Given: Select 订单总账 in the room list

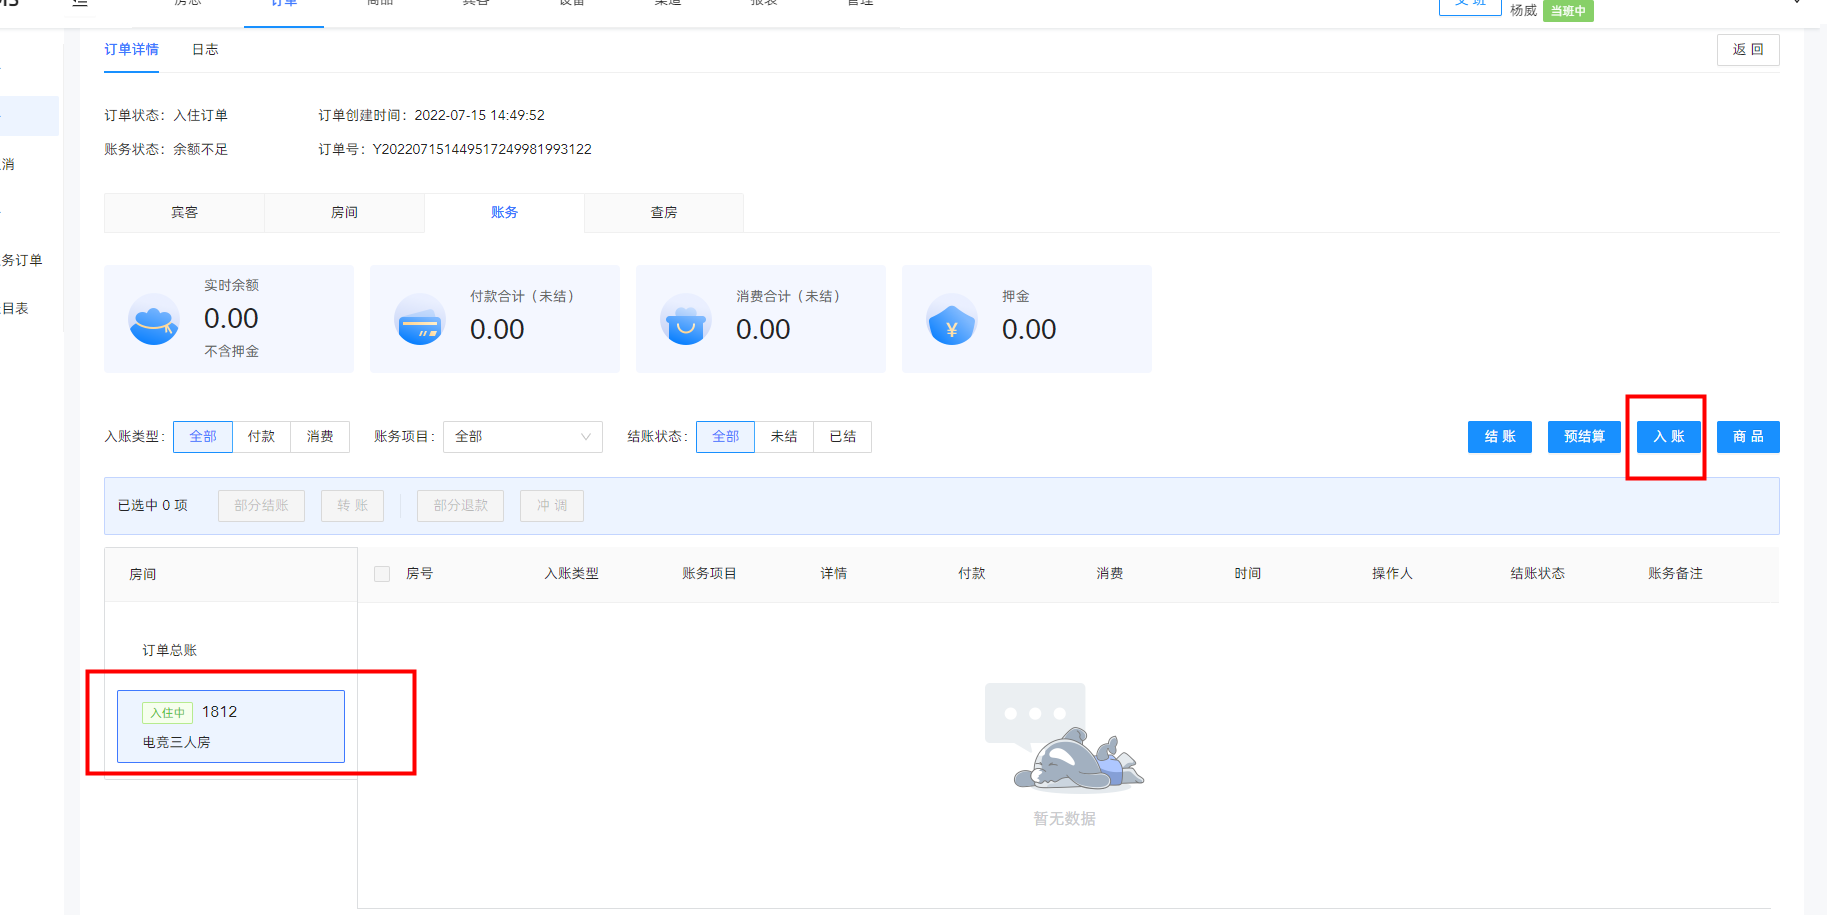Looking at the screenshot, I should tap(169, 650).
